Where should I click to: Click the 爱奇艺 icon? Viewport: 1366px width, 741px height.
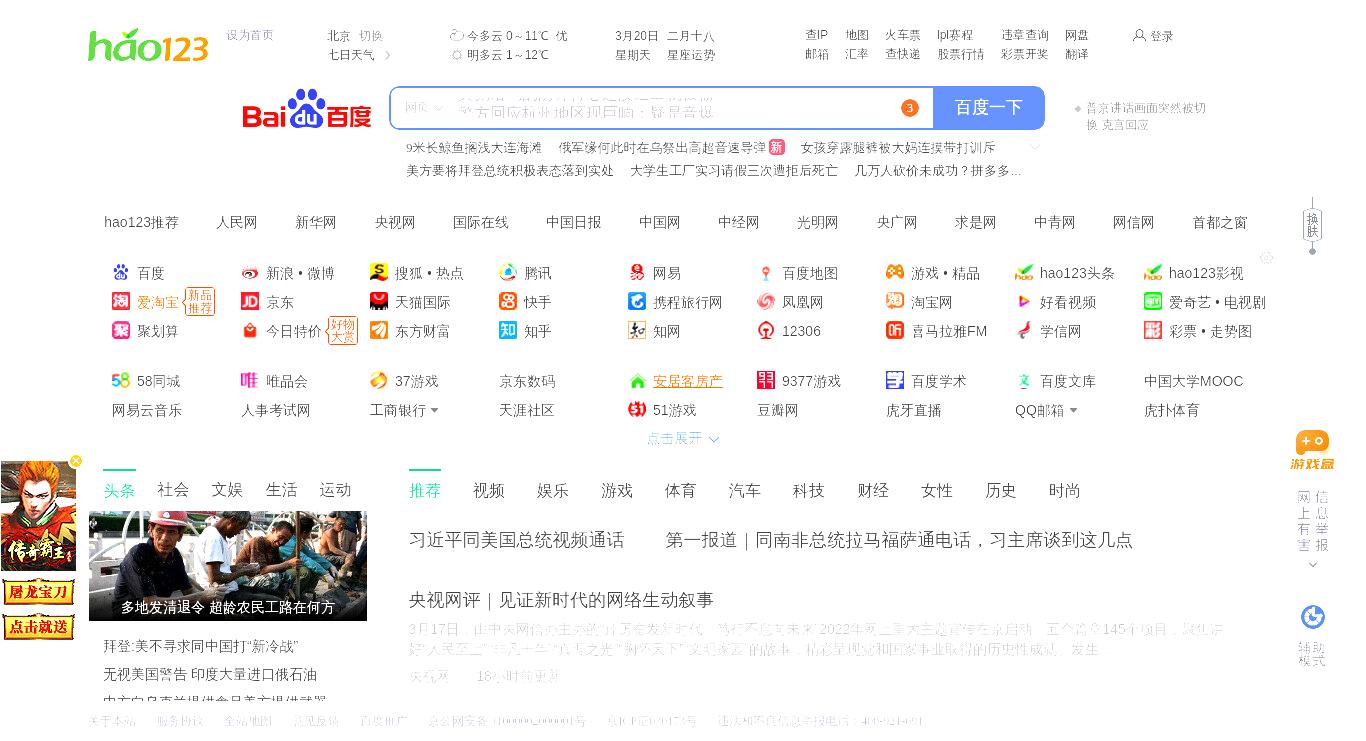pos(1153,302)
